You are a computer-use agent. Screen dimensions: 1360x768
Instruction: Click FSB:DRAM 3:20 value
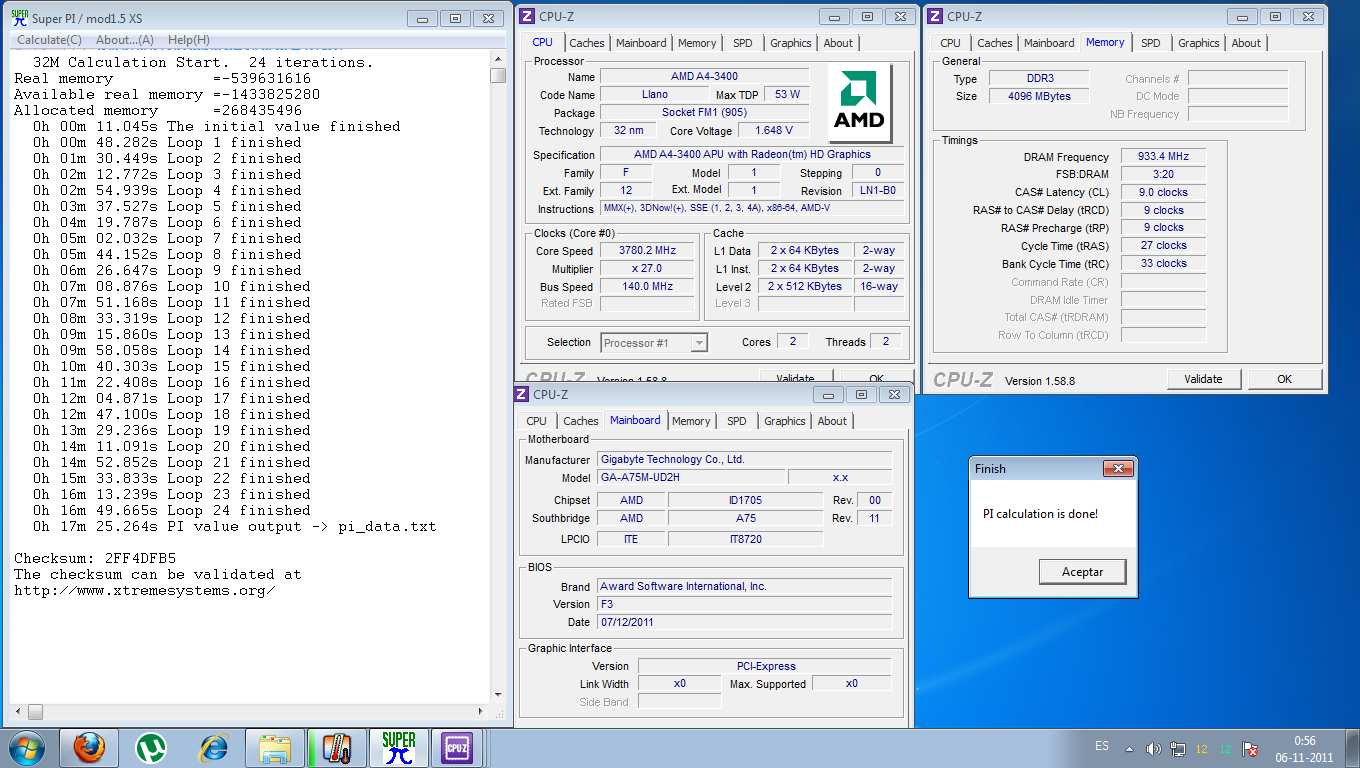tap(1163, 174)
